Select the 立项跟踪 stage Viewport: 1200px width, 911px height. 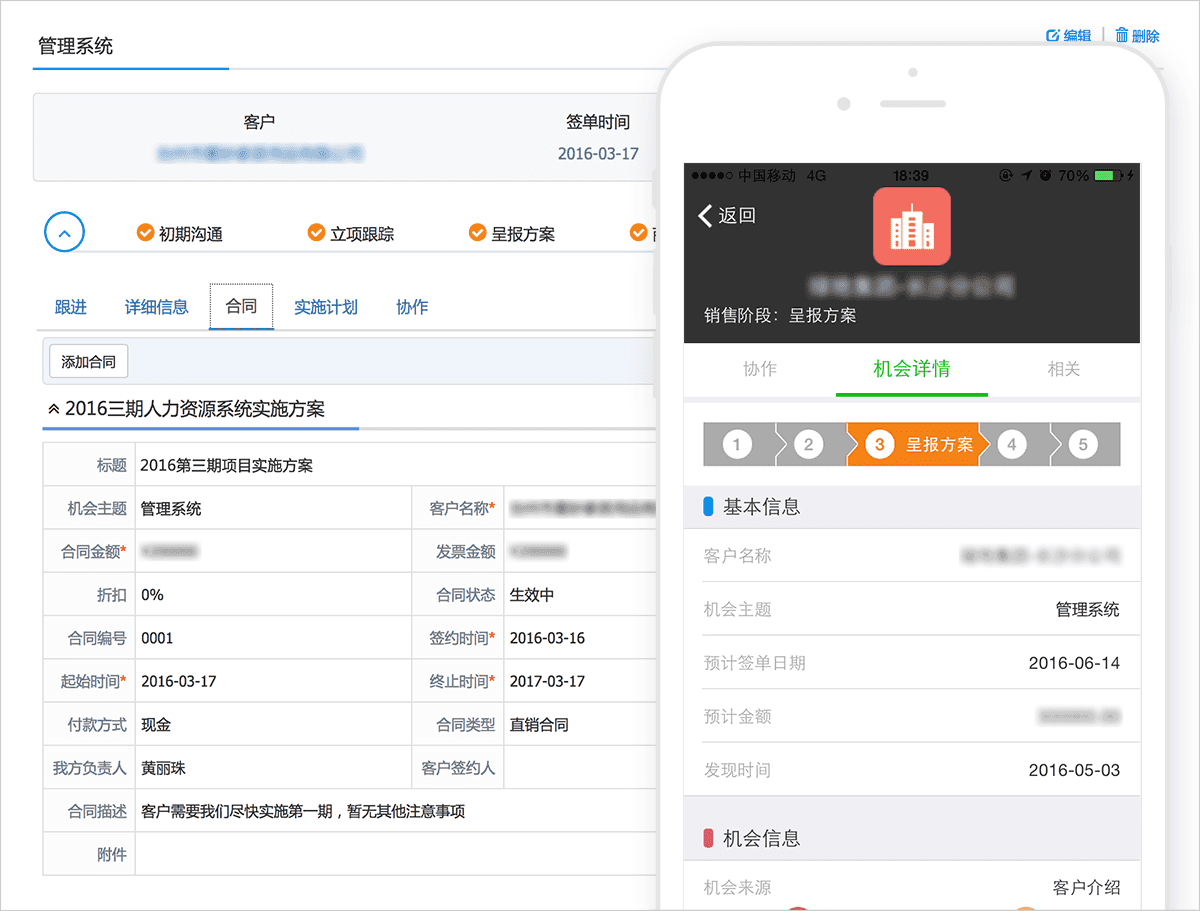[351, 234]
